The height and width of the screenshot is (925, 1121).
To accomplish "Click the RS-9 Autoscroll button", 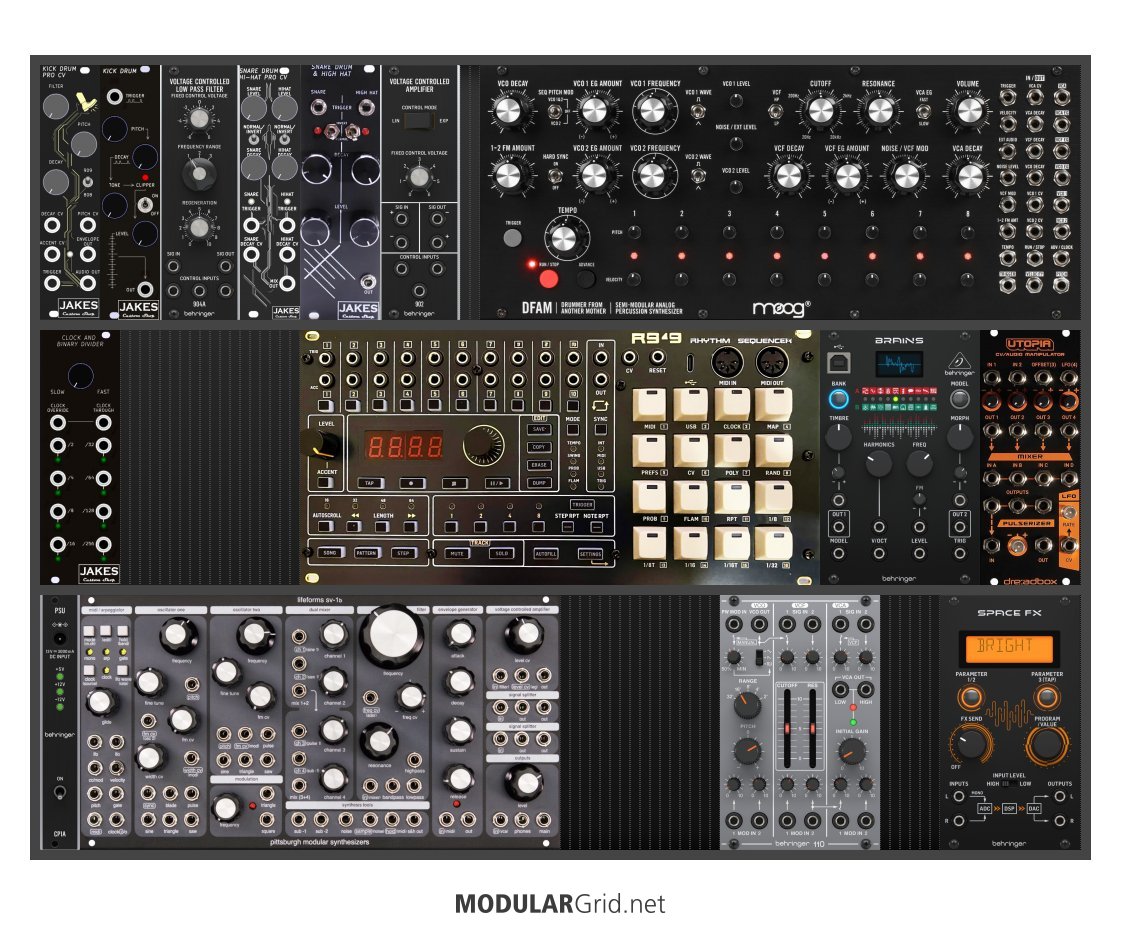I will 326,527.
